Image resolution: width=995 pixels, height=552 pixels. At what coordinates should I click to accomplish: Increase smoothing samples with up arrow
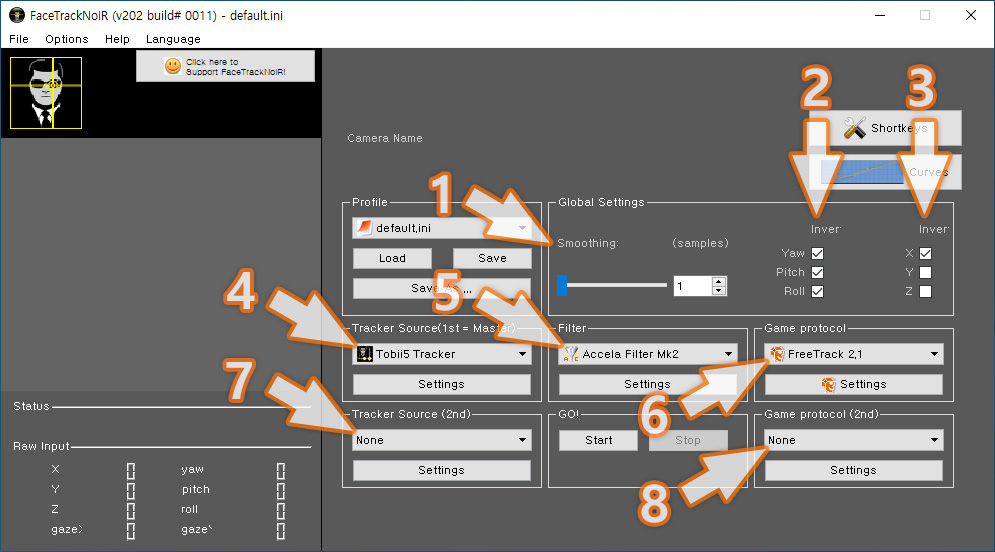tap(718, 282)
